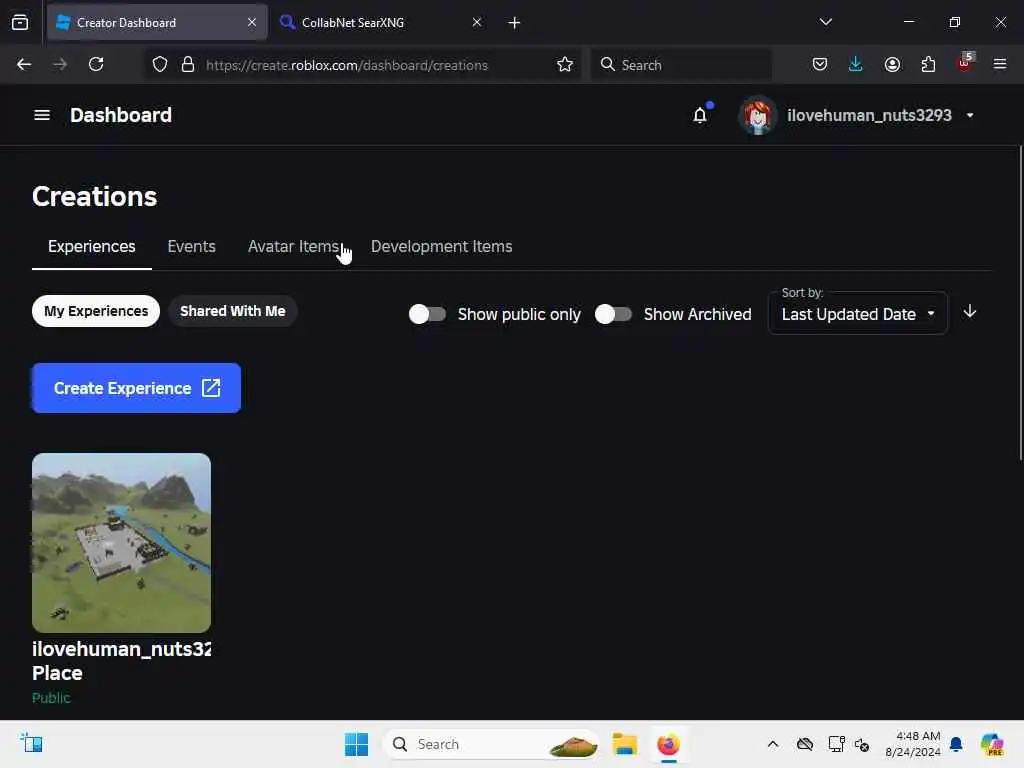
Task: Open the Pocket save icon
Action: pos(820,64)
